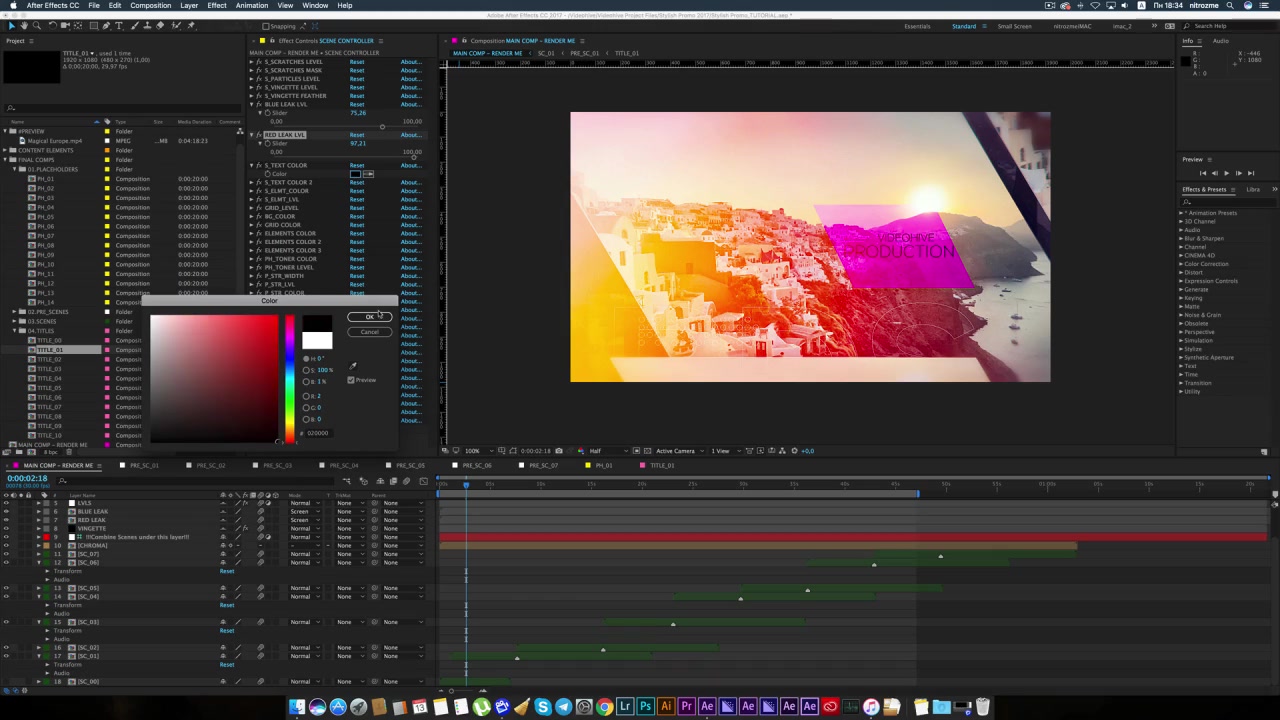Toggle Draft 3D icon in timeline
The height and width of the screenshot is (720, 1280).
tap(364, 481)
